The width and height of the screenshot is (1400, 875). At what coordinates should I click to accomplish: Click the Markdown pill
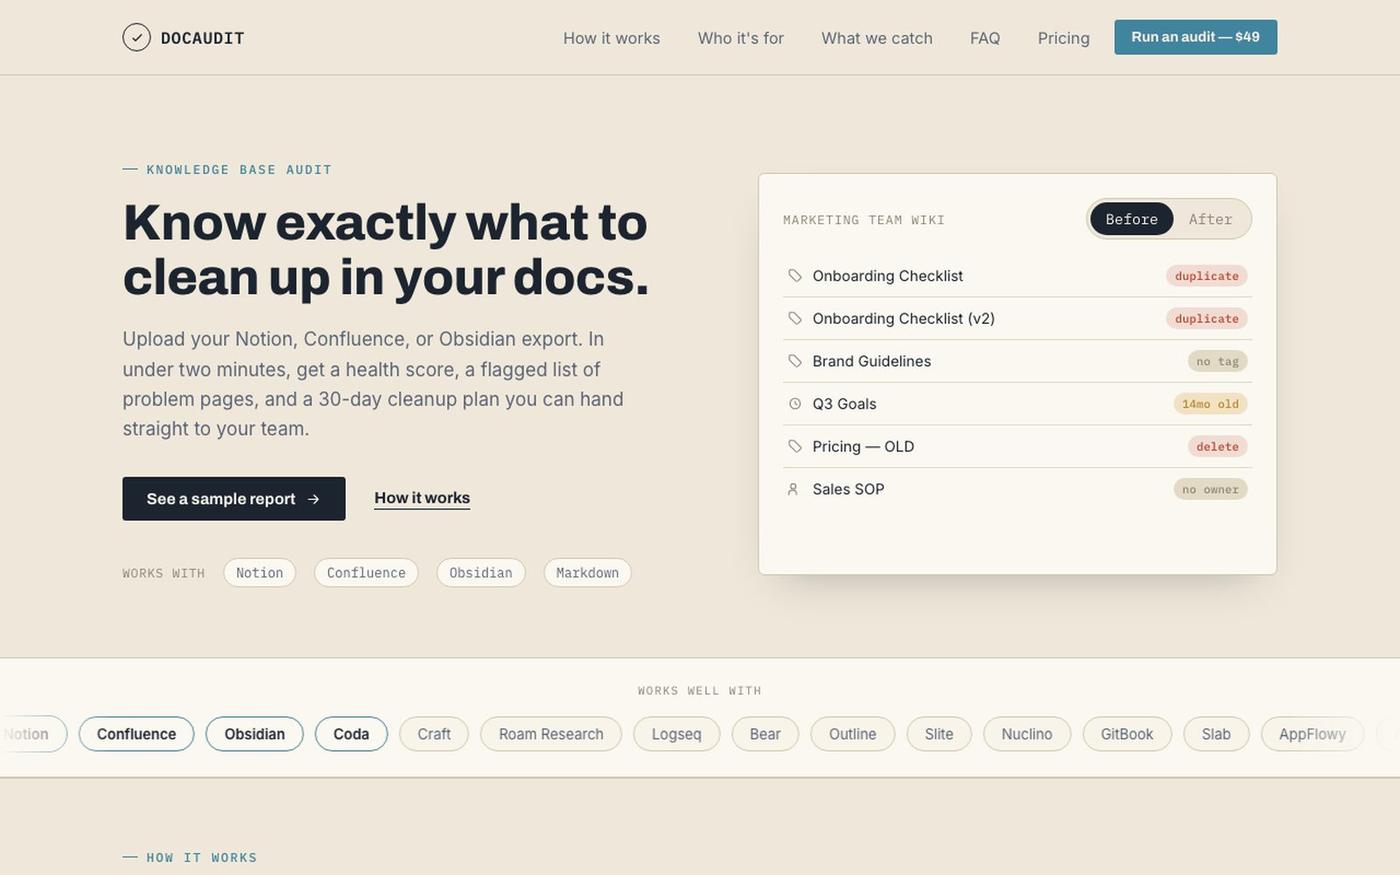(x=587, y=573)
